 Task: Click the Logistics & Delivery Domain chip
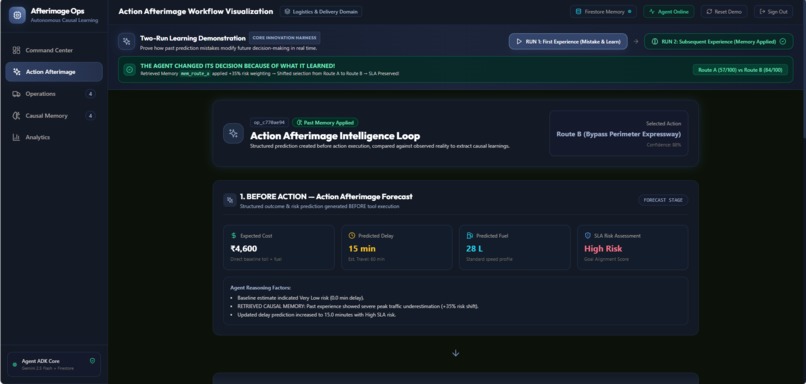pos(321,11)
